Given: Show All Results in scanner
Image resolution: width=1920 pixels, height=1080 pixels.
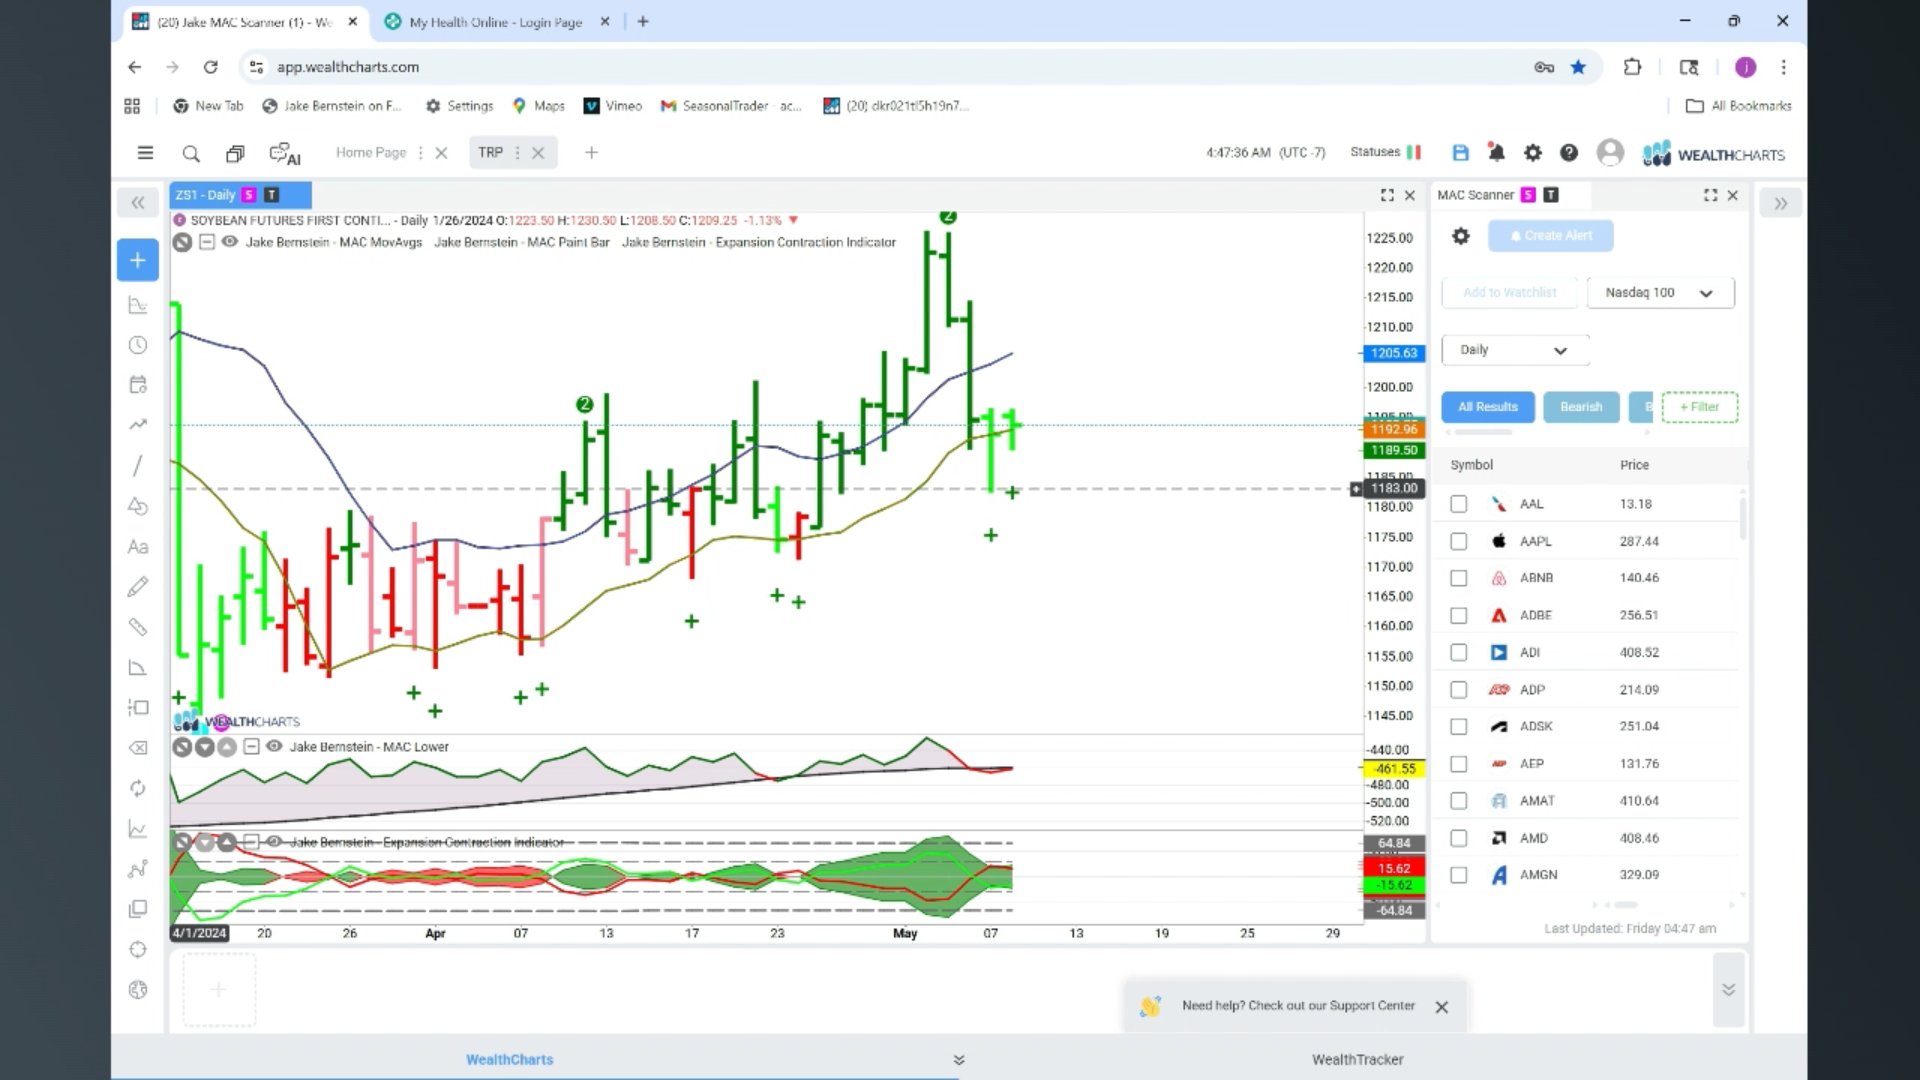Looking at the screenshot, I should pos(1487,407).
